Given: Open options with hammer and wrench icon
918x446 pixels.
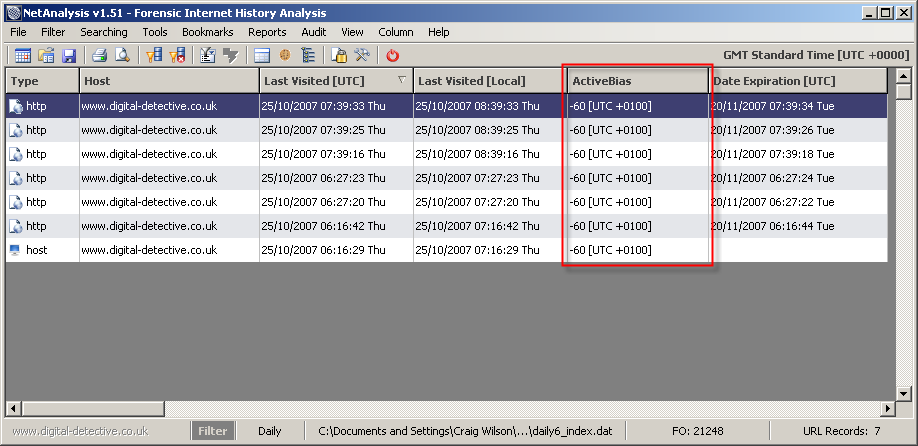Looking at the screenshot, I should point(362,56).
